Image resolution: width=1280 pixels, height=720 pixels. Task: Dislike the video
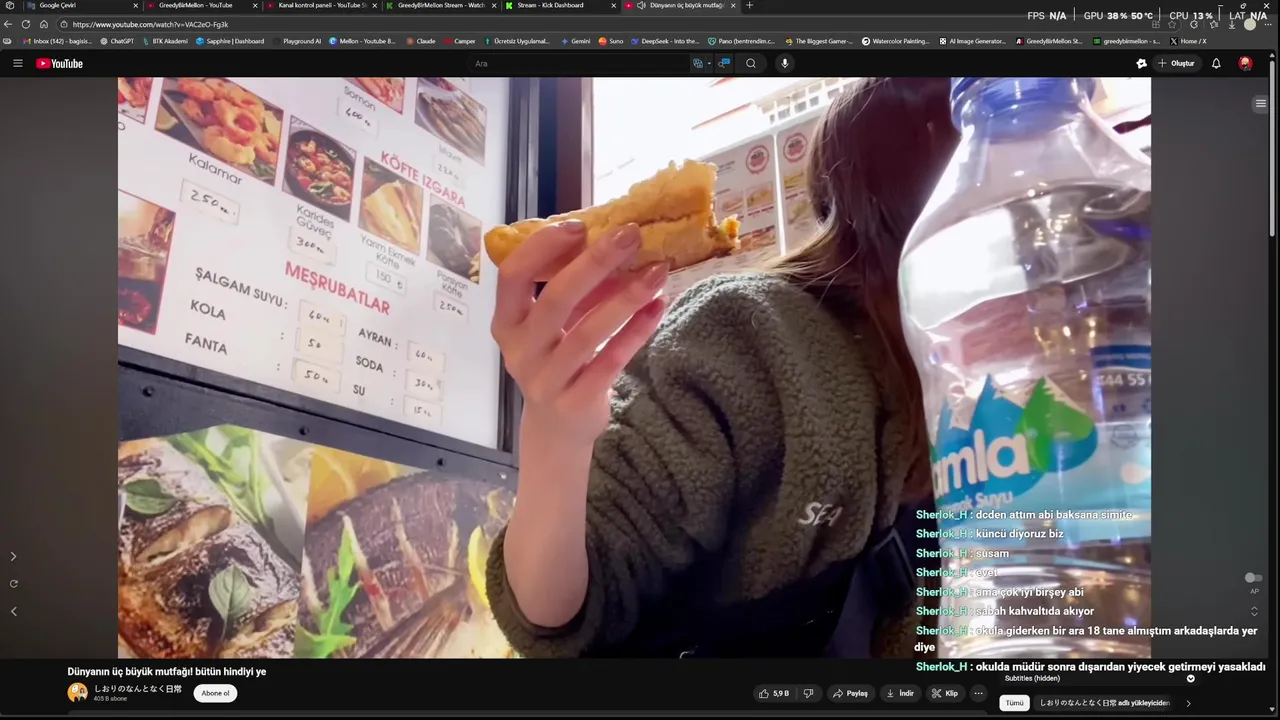click(808, 693)
